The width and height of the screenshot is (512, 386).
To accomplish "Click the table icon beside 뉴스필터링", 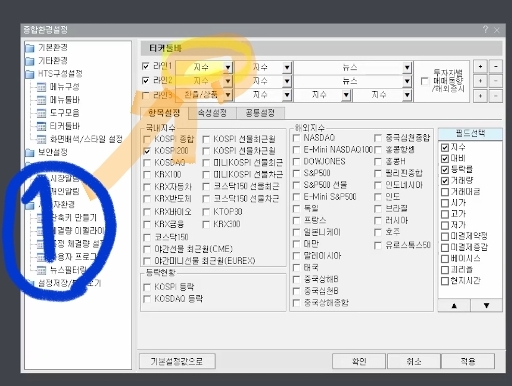I will [41, 270].
